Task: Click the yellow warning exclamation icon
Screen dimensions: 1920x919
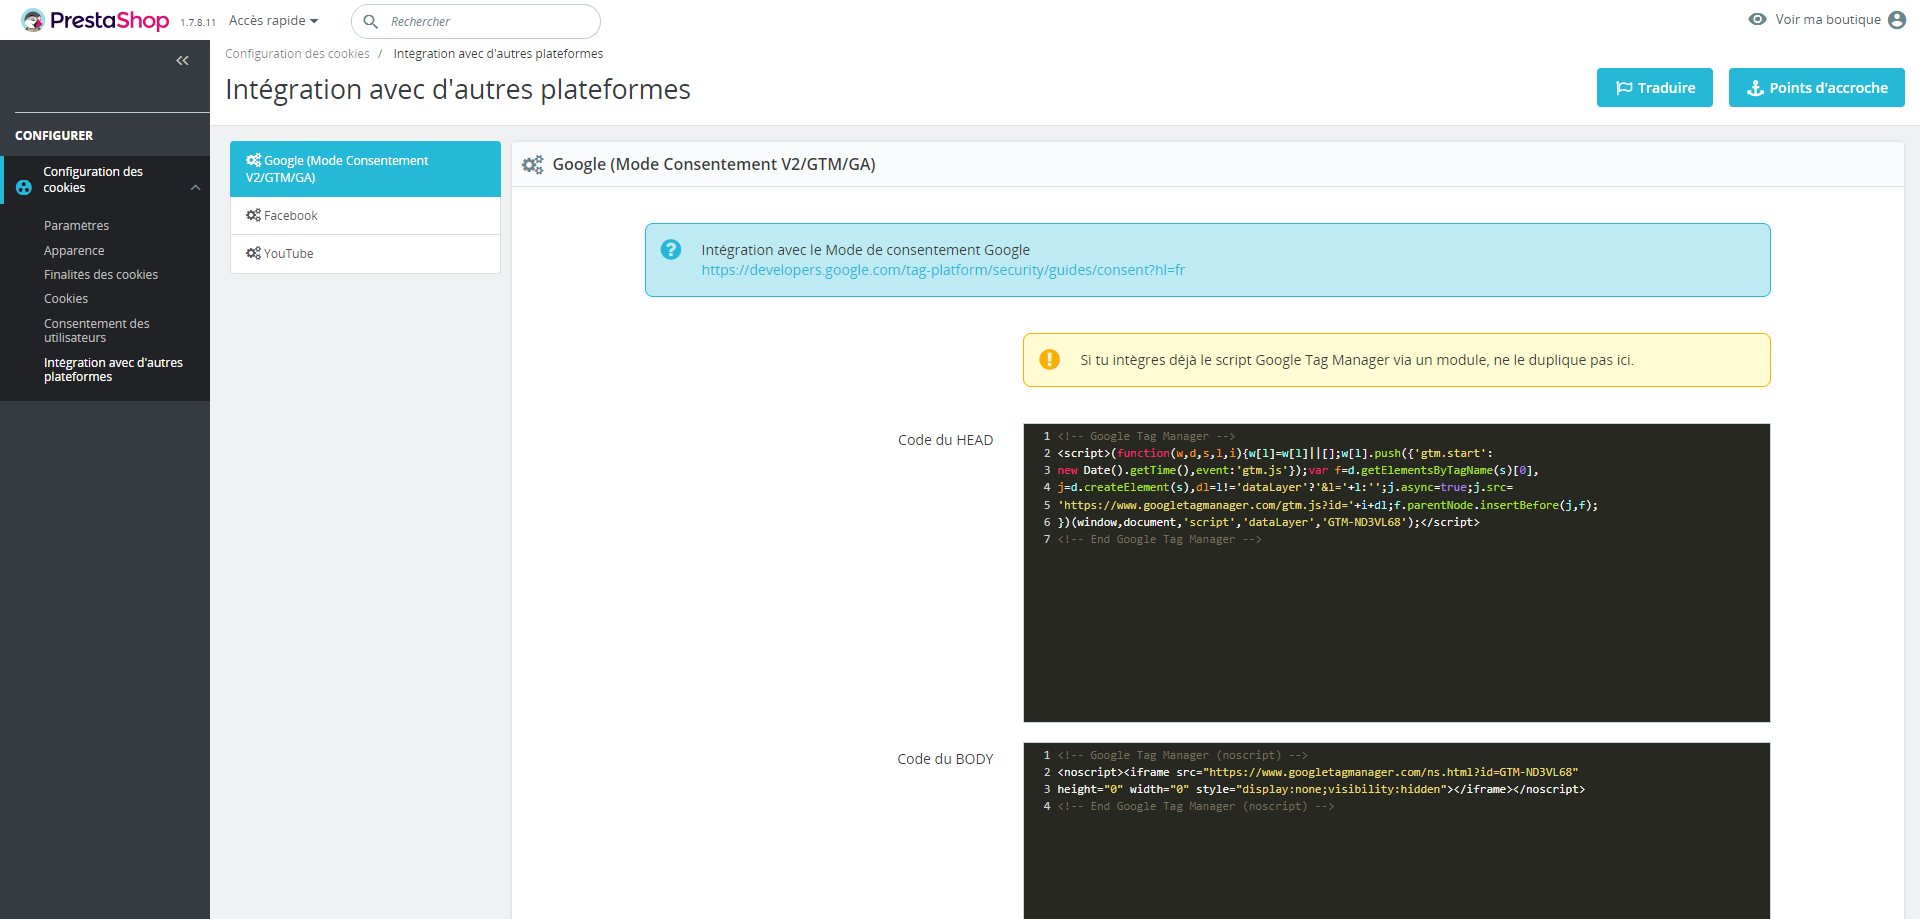Action: pos(1049,359)
